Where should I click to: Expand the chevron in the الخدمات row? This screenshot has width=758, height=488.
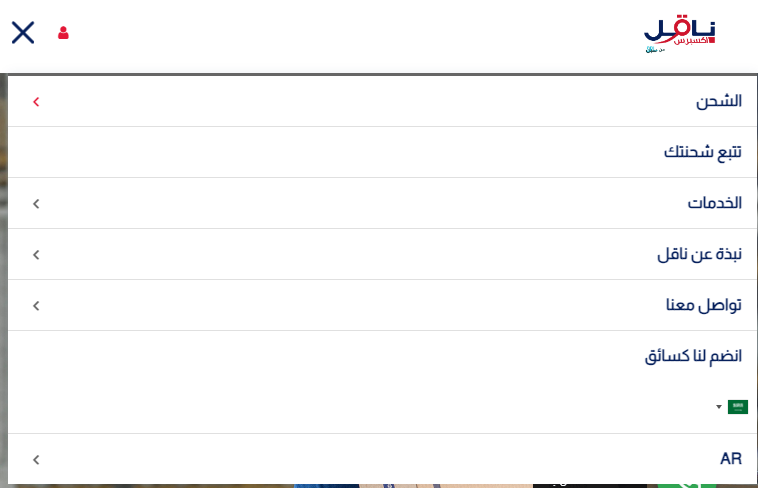(x=36, y=204)
